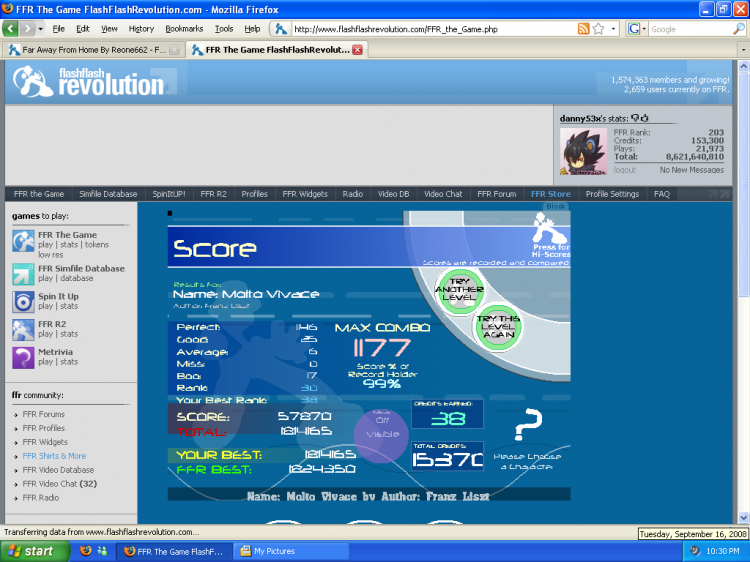Open FFR Widgets nav item
This screenshot has height=562, width=750.
click(305, 194)
